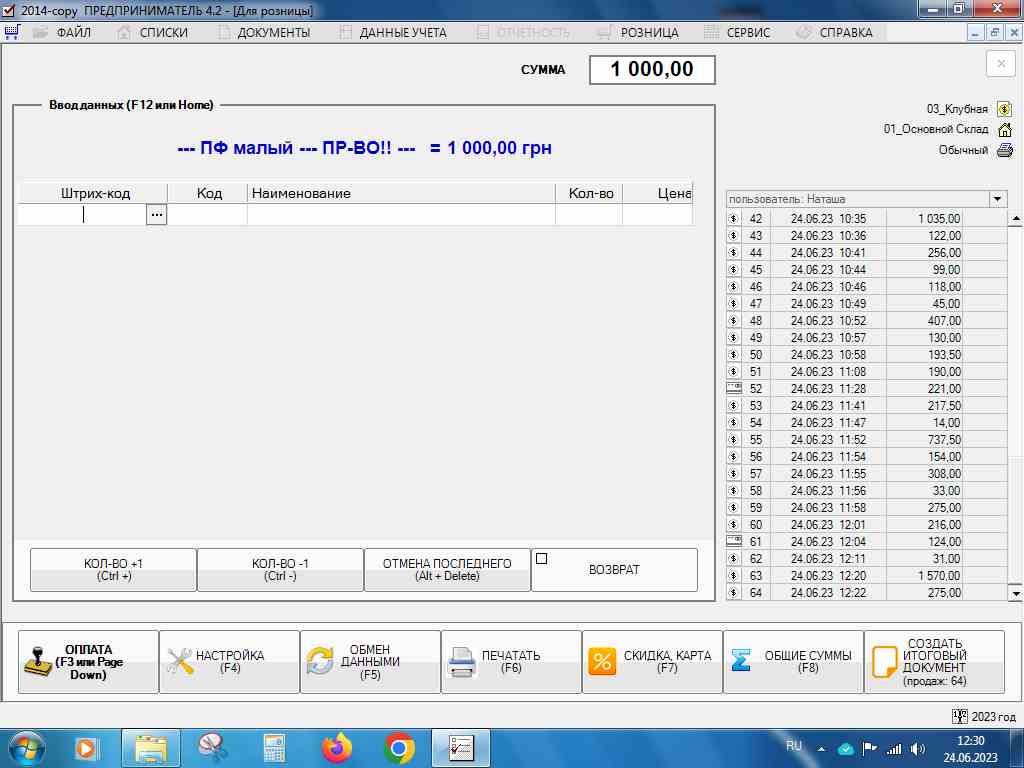Click СОЗДАТЬ ИТОГОВЫЙ ДОКУМЕНТ button

coord(934,662)
